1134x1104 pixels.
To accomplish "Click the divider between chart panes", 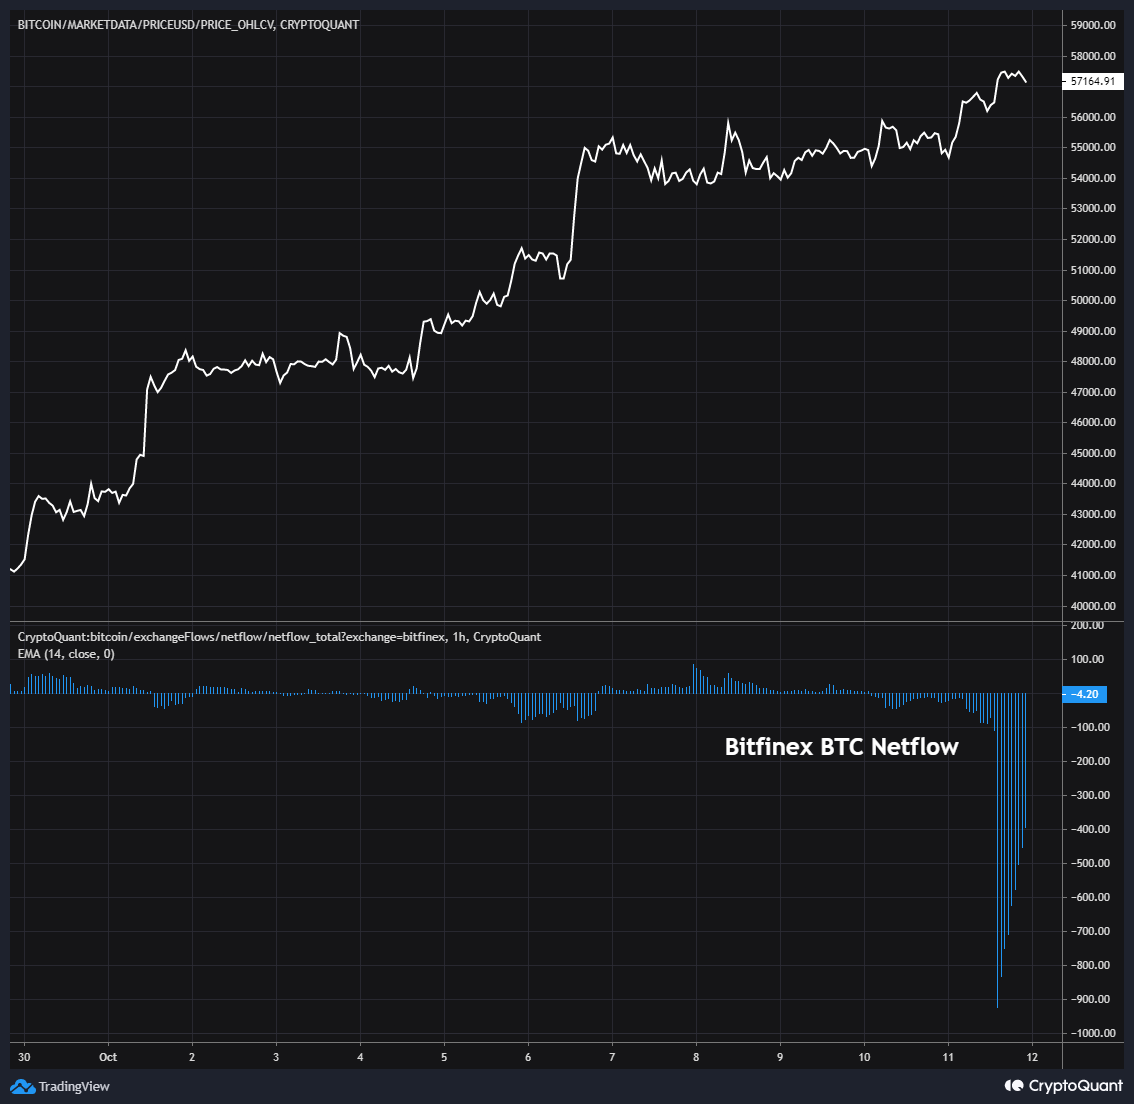I will pos(530,620).
